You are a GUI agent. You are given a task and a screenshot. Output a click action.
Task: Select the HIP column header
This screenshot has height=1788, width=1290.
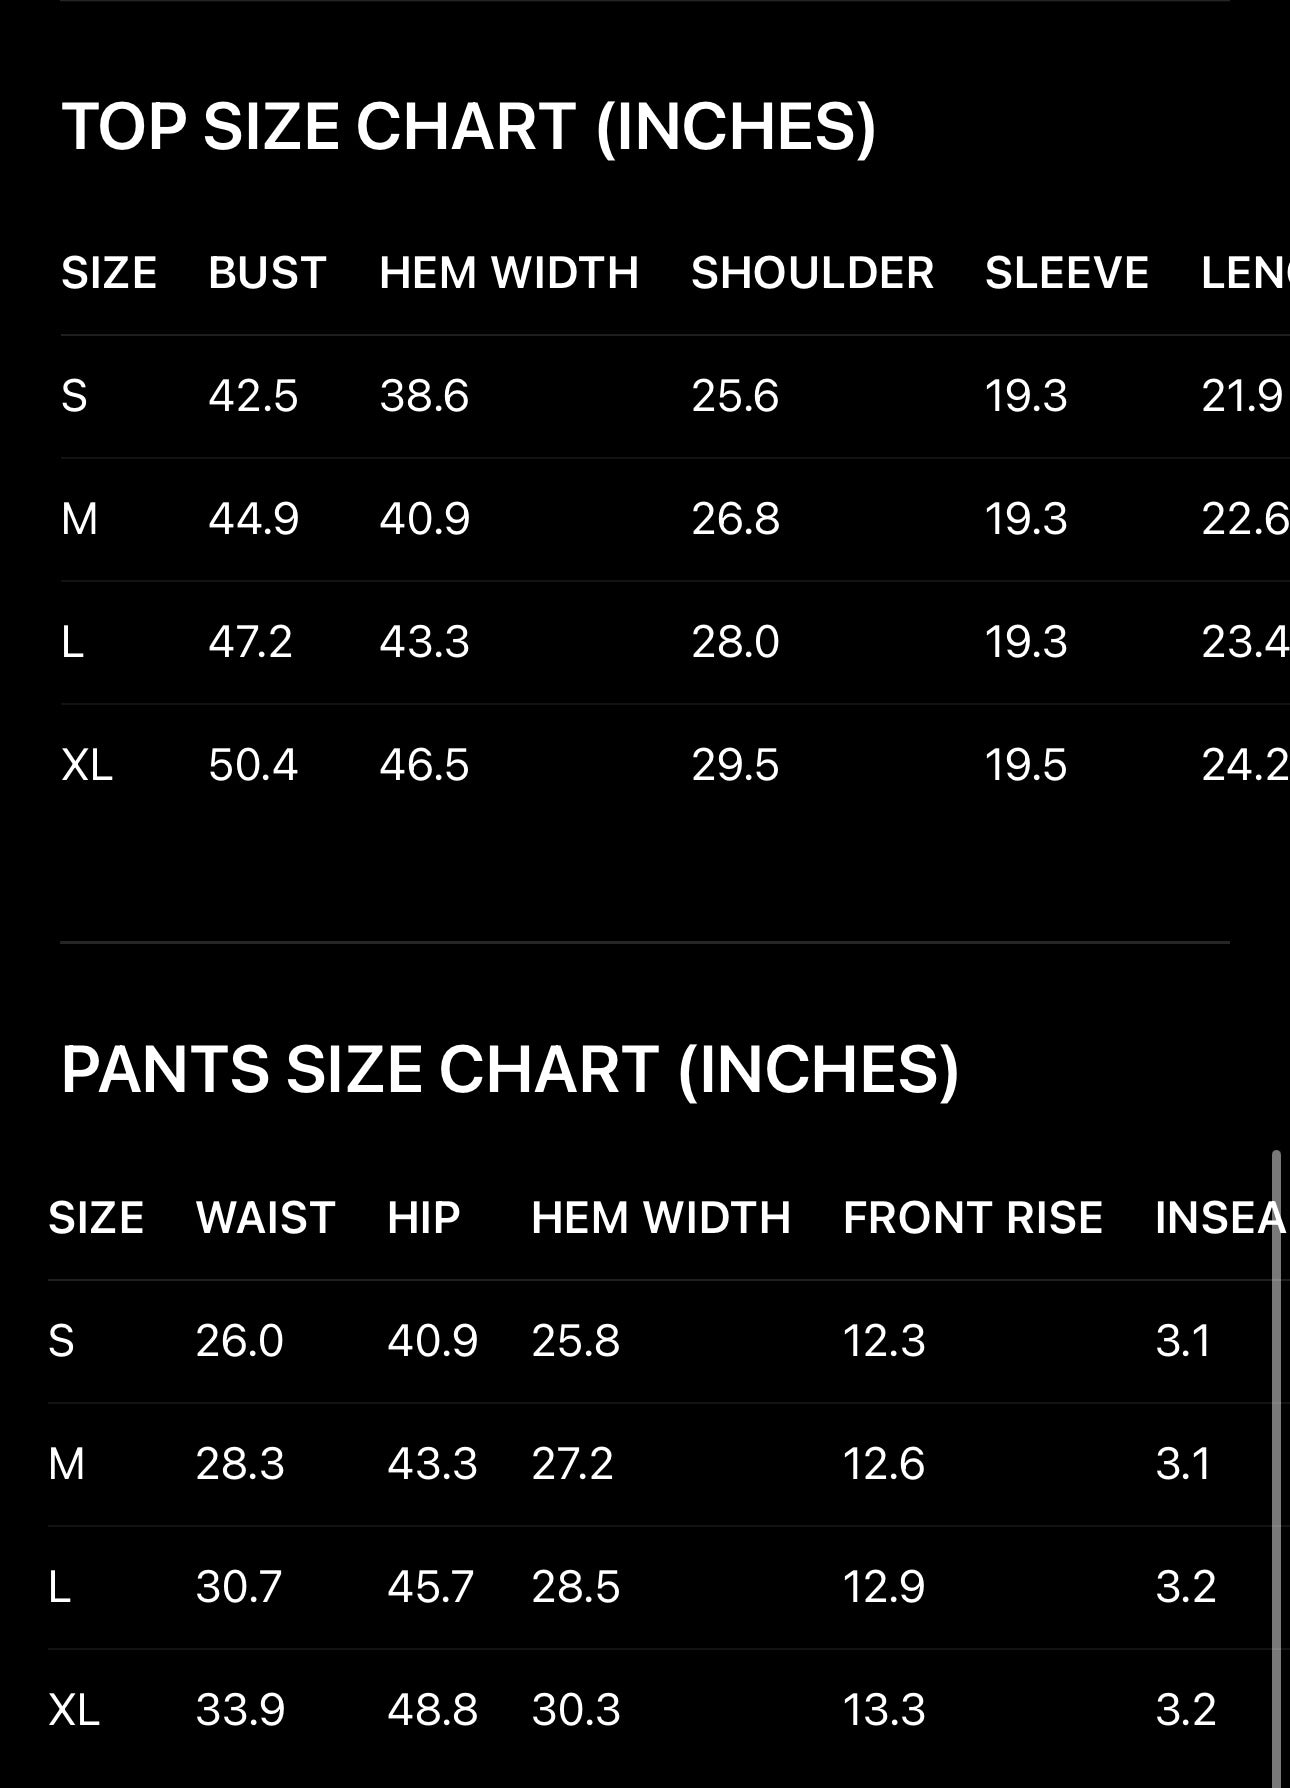(x=423, y=1218)
